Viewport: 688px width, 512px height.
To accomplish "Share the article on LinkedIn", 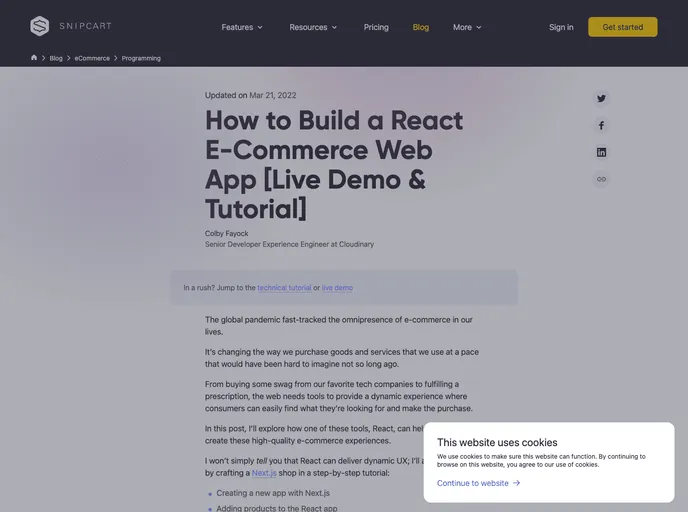I will (601, 152).
